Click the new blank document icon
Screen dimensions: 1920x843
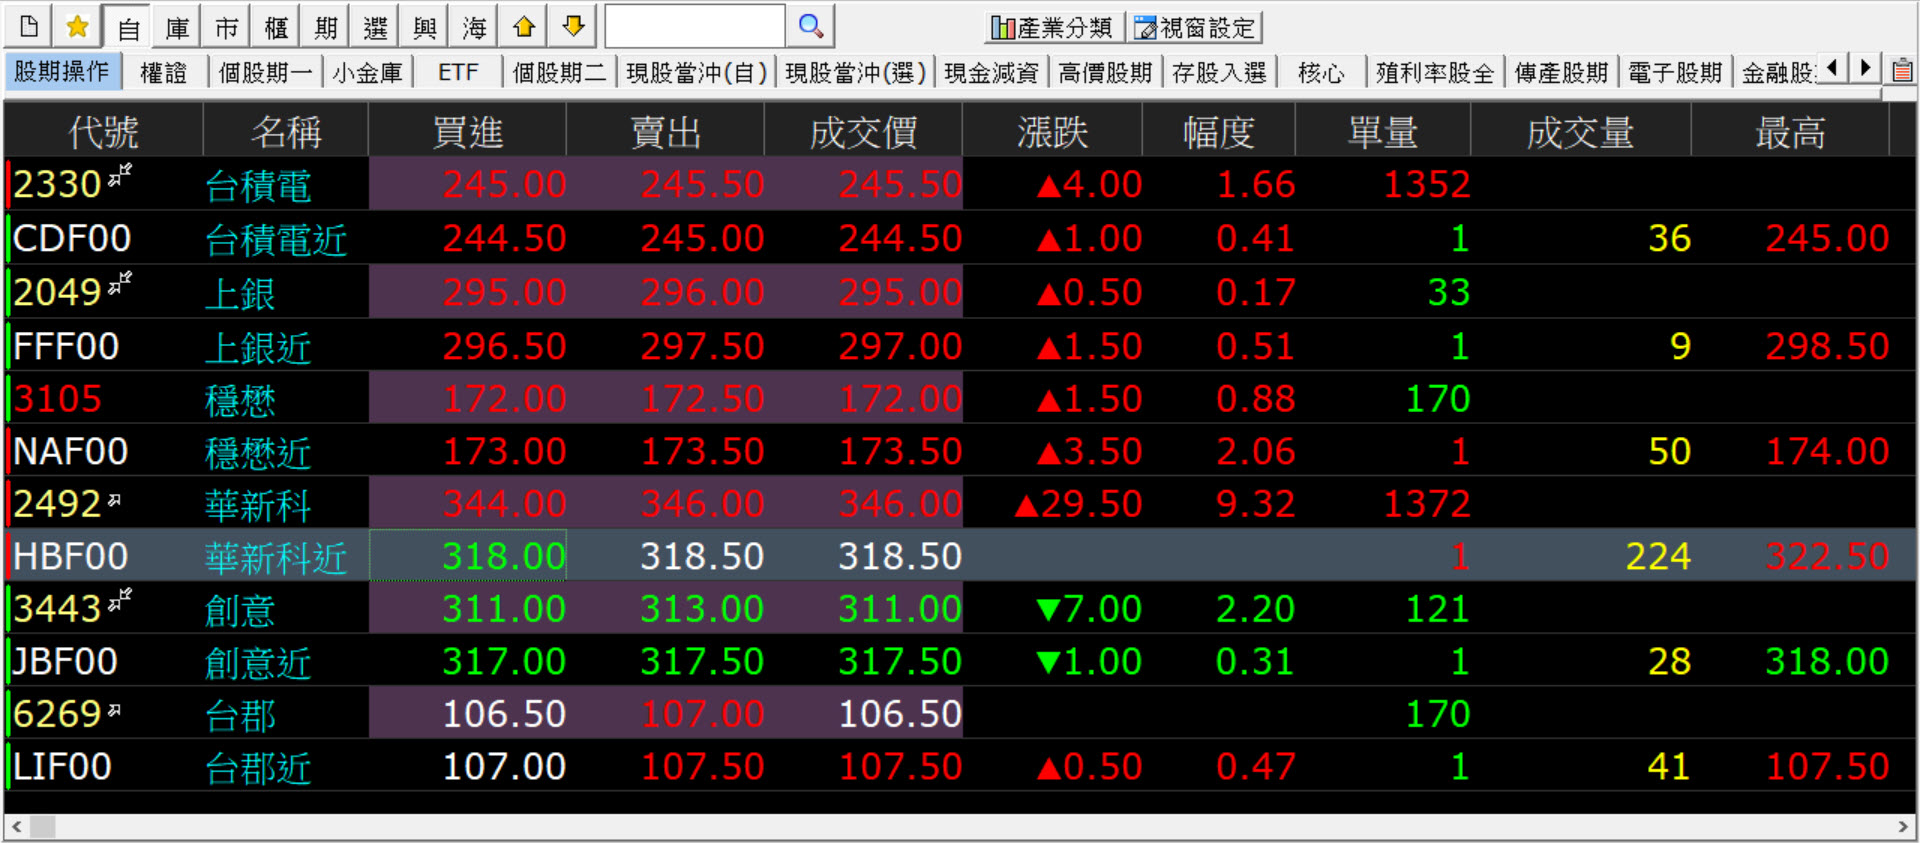[x=29, y=27]
